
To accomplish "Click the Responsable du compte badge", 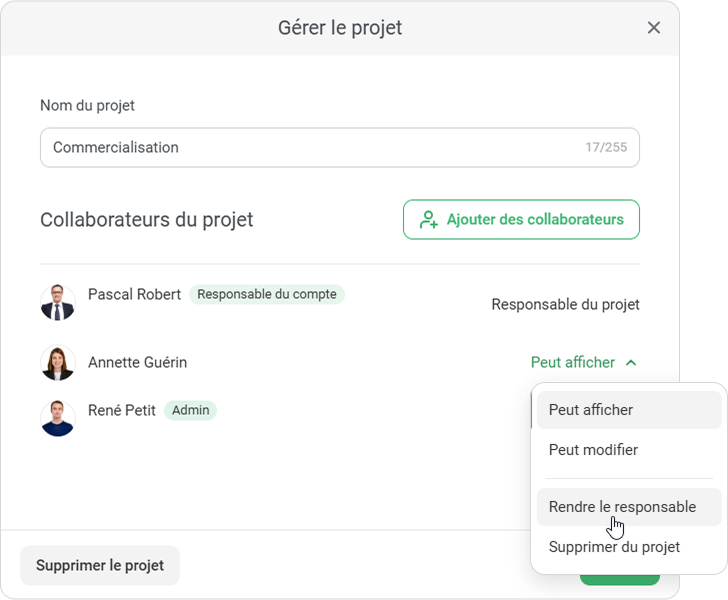I will [x=266, y=294].
